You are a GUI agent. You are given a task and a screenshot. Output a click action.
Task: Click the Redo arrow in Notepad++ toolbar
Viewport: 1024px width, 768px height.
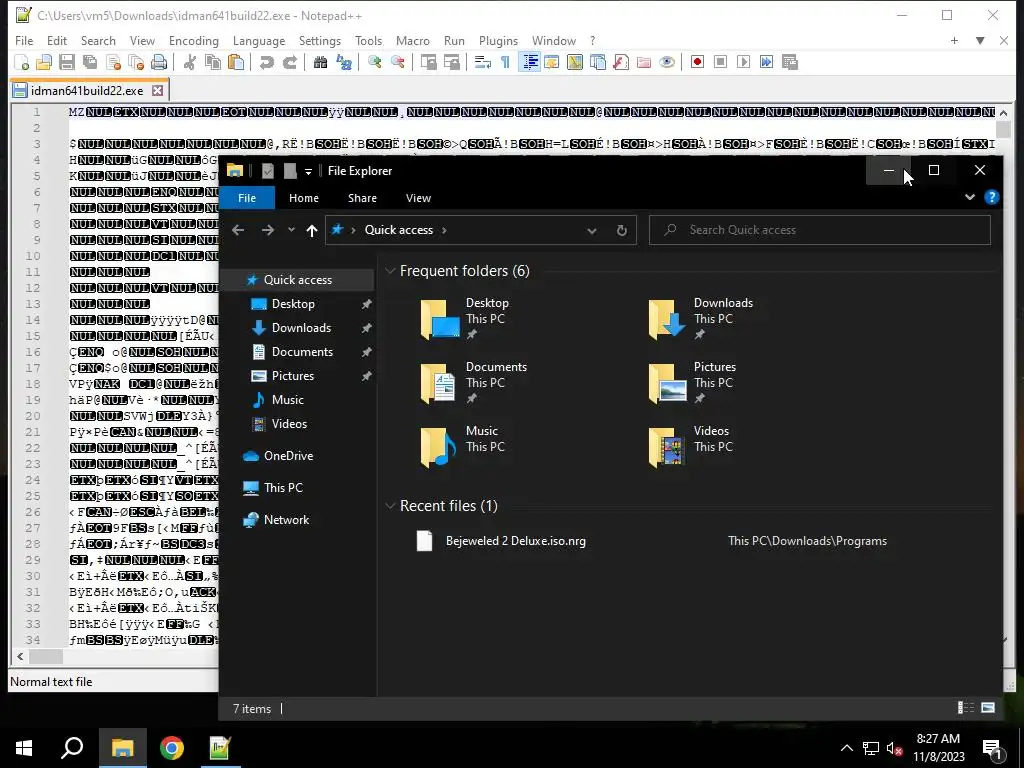(289, 62)
